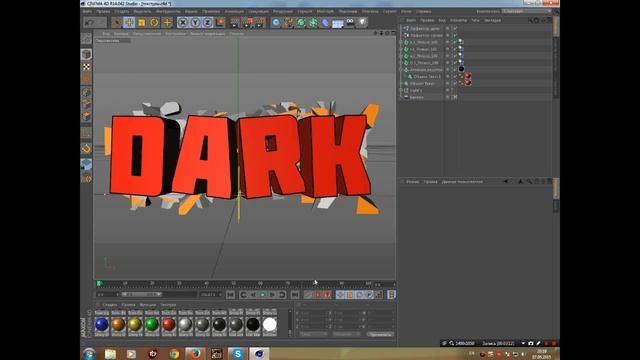Screen dimensions: 640x360
Task: Toggle visibility dot of first effector row
Action: point(447,28)
